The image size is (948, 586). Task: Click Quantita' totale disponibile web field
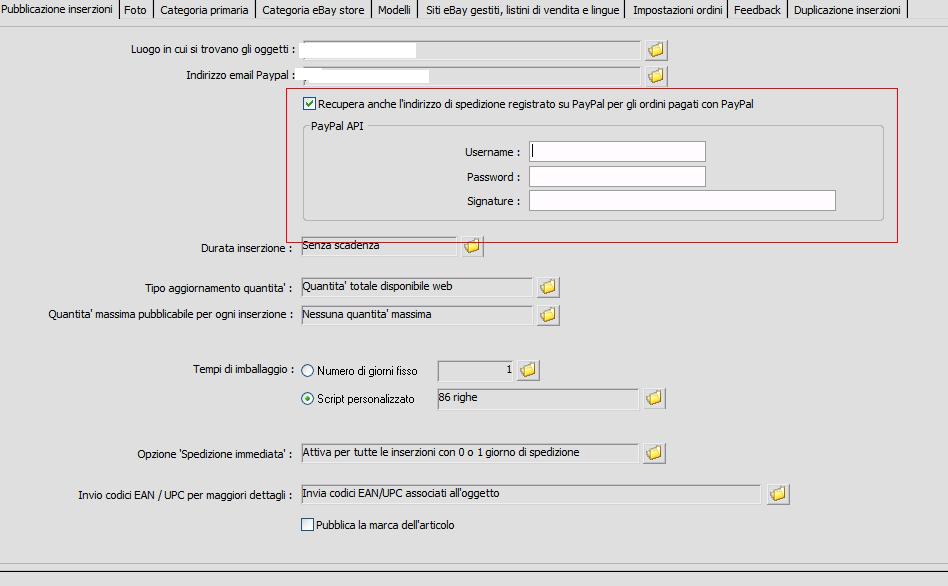(x=417, y=287)
